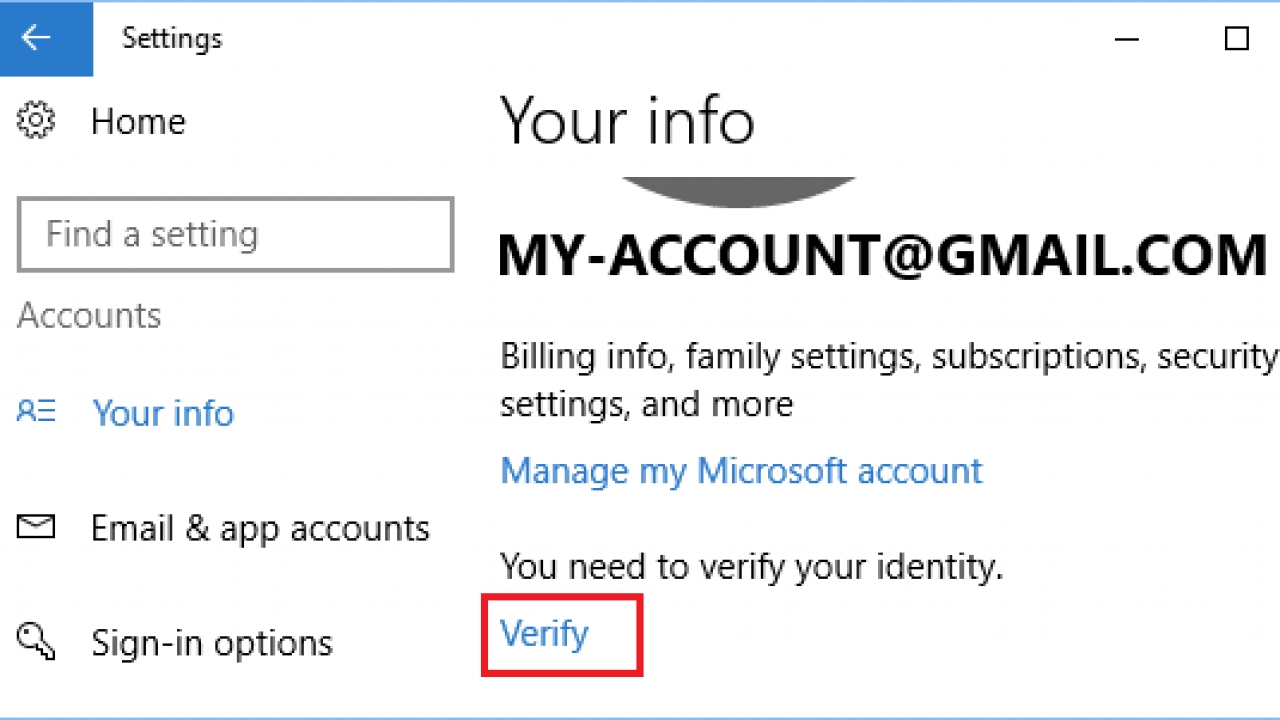Maximize the Settings window

[x=1237, y=39]
